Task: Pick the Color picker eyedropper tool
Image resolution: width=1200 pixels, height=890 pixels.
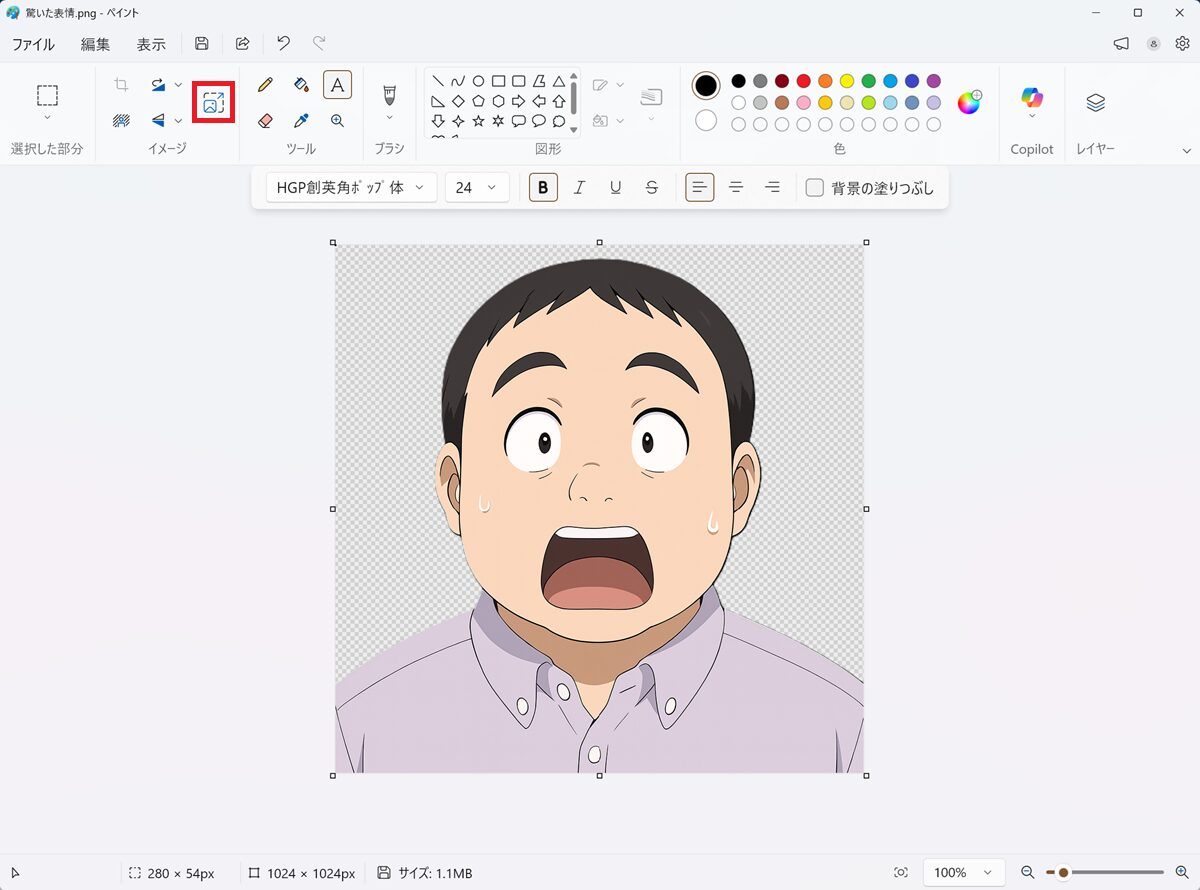Action: click(301, 121)
